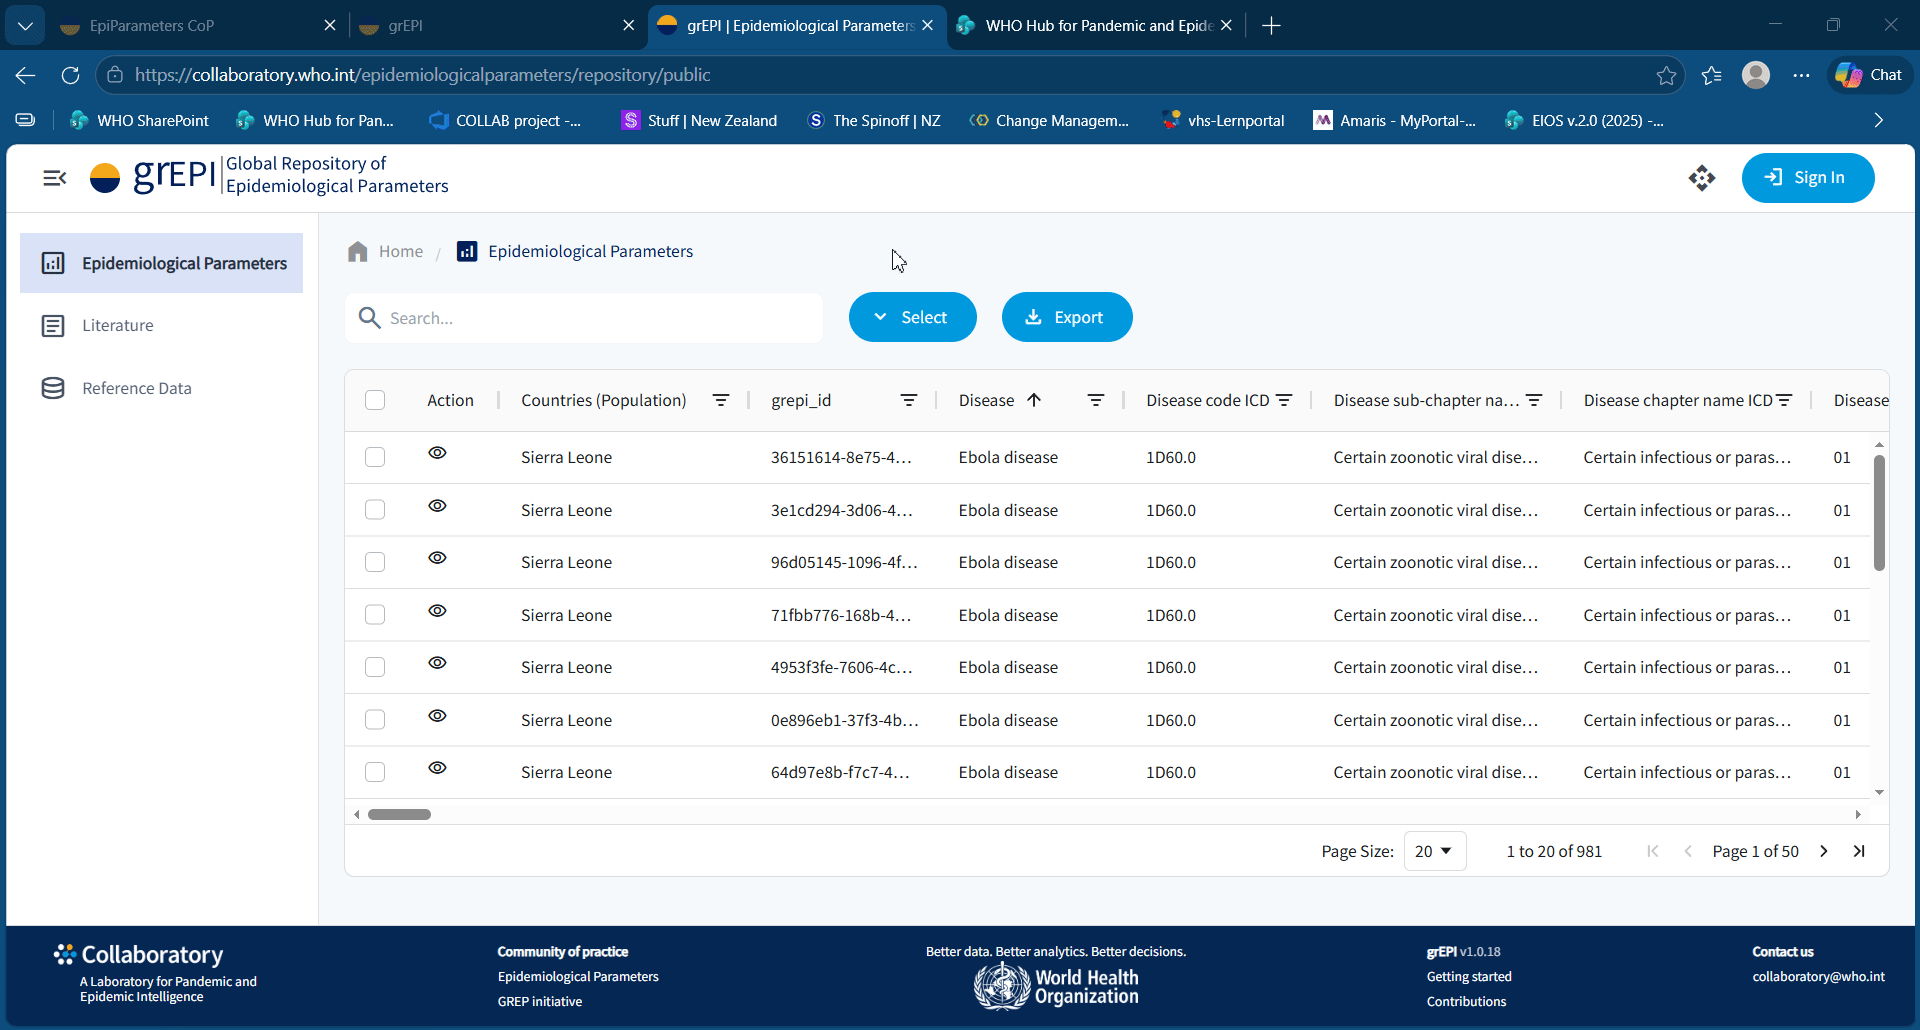This screenshot has width=1920, height=1030.
Task: View the record 96d05145-1096-4f… via its eye icon
Action: pos(437,558)
